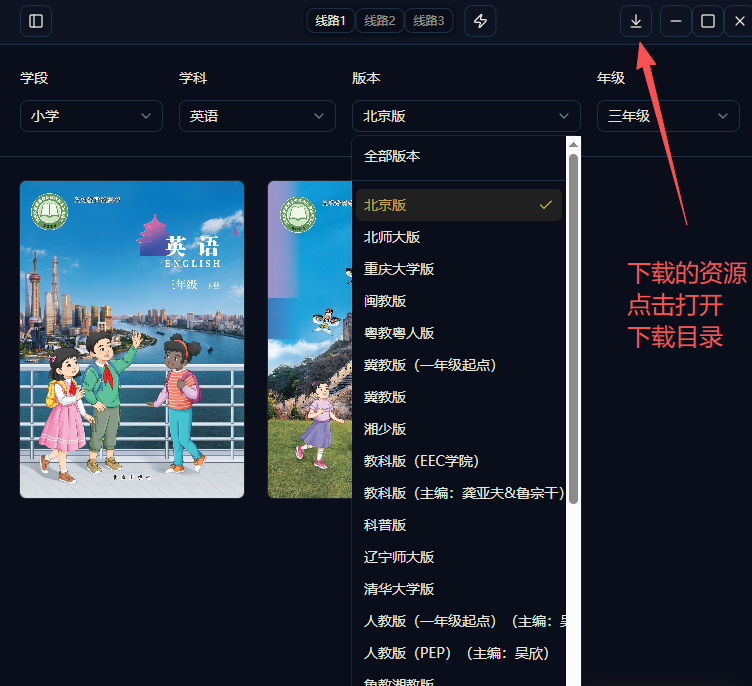The width and height of the screenshot is (752, 686).
Task: Click the version list scrollbar thumb
Action: pos(573,329)
